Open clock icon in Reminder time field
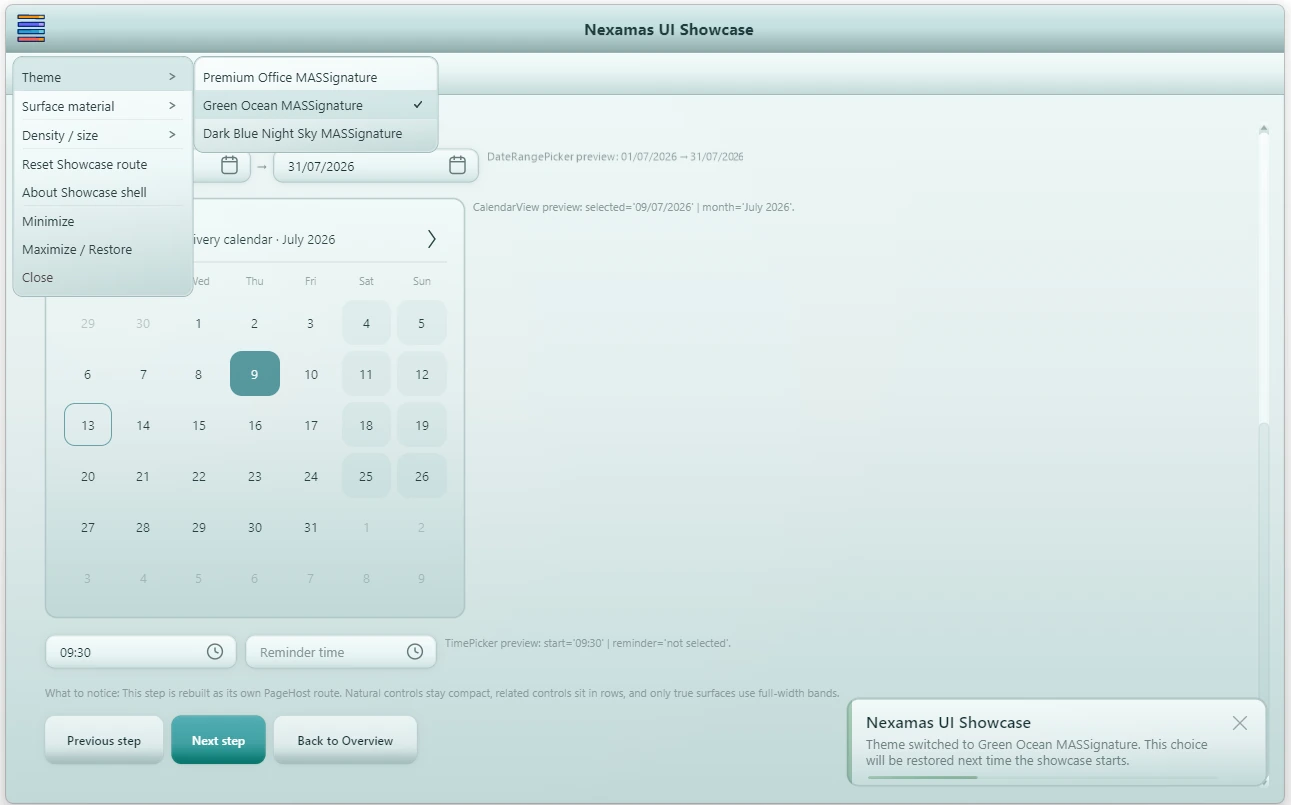The height and width of the screenshot is (805, 1291). [x=415, y=652]
